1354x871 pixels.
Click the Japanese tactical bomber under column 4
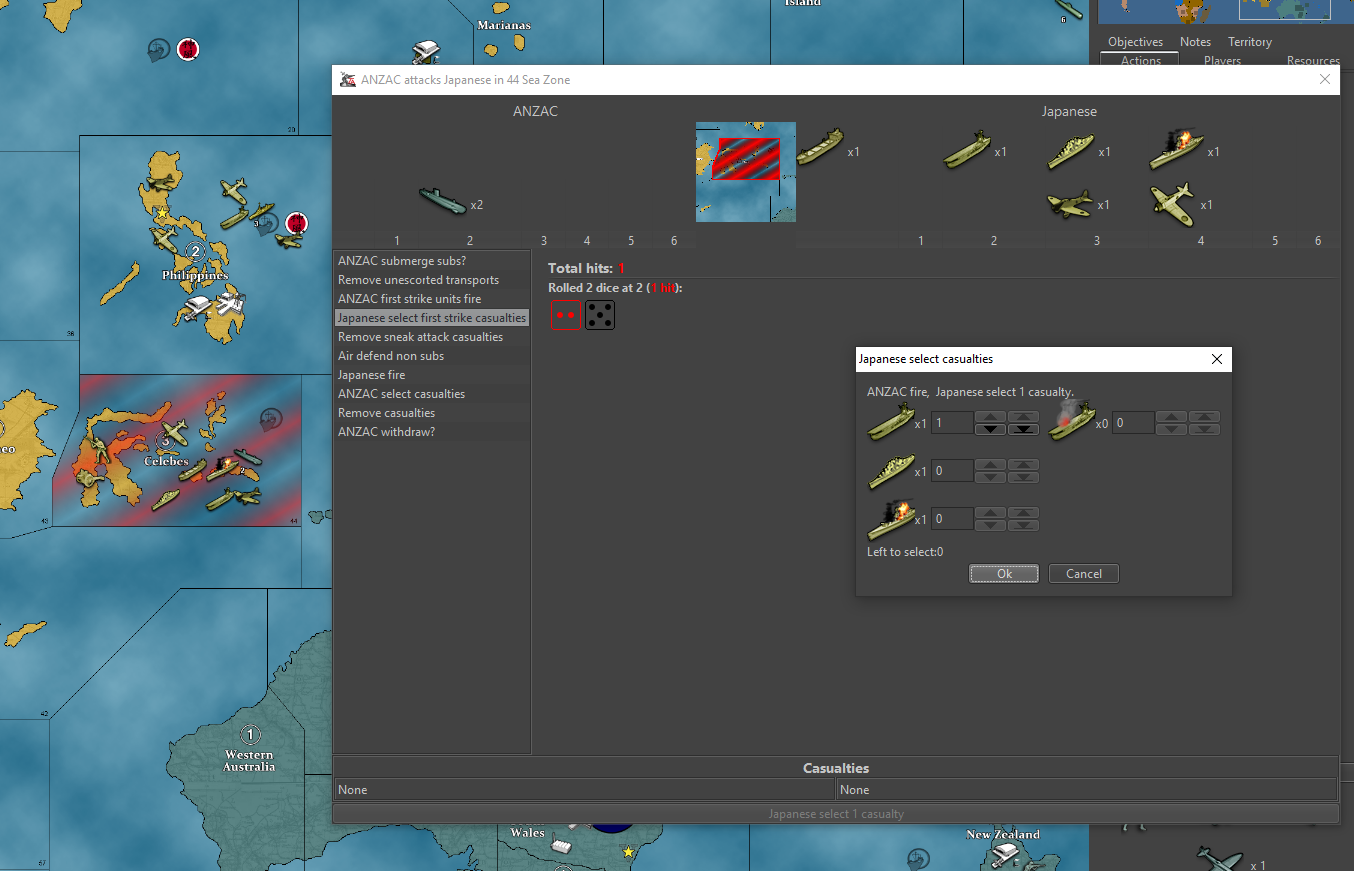point(1172,203)
